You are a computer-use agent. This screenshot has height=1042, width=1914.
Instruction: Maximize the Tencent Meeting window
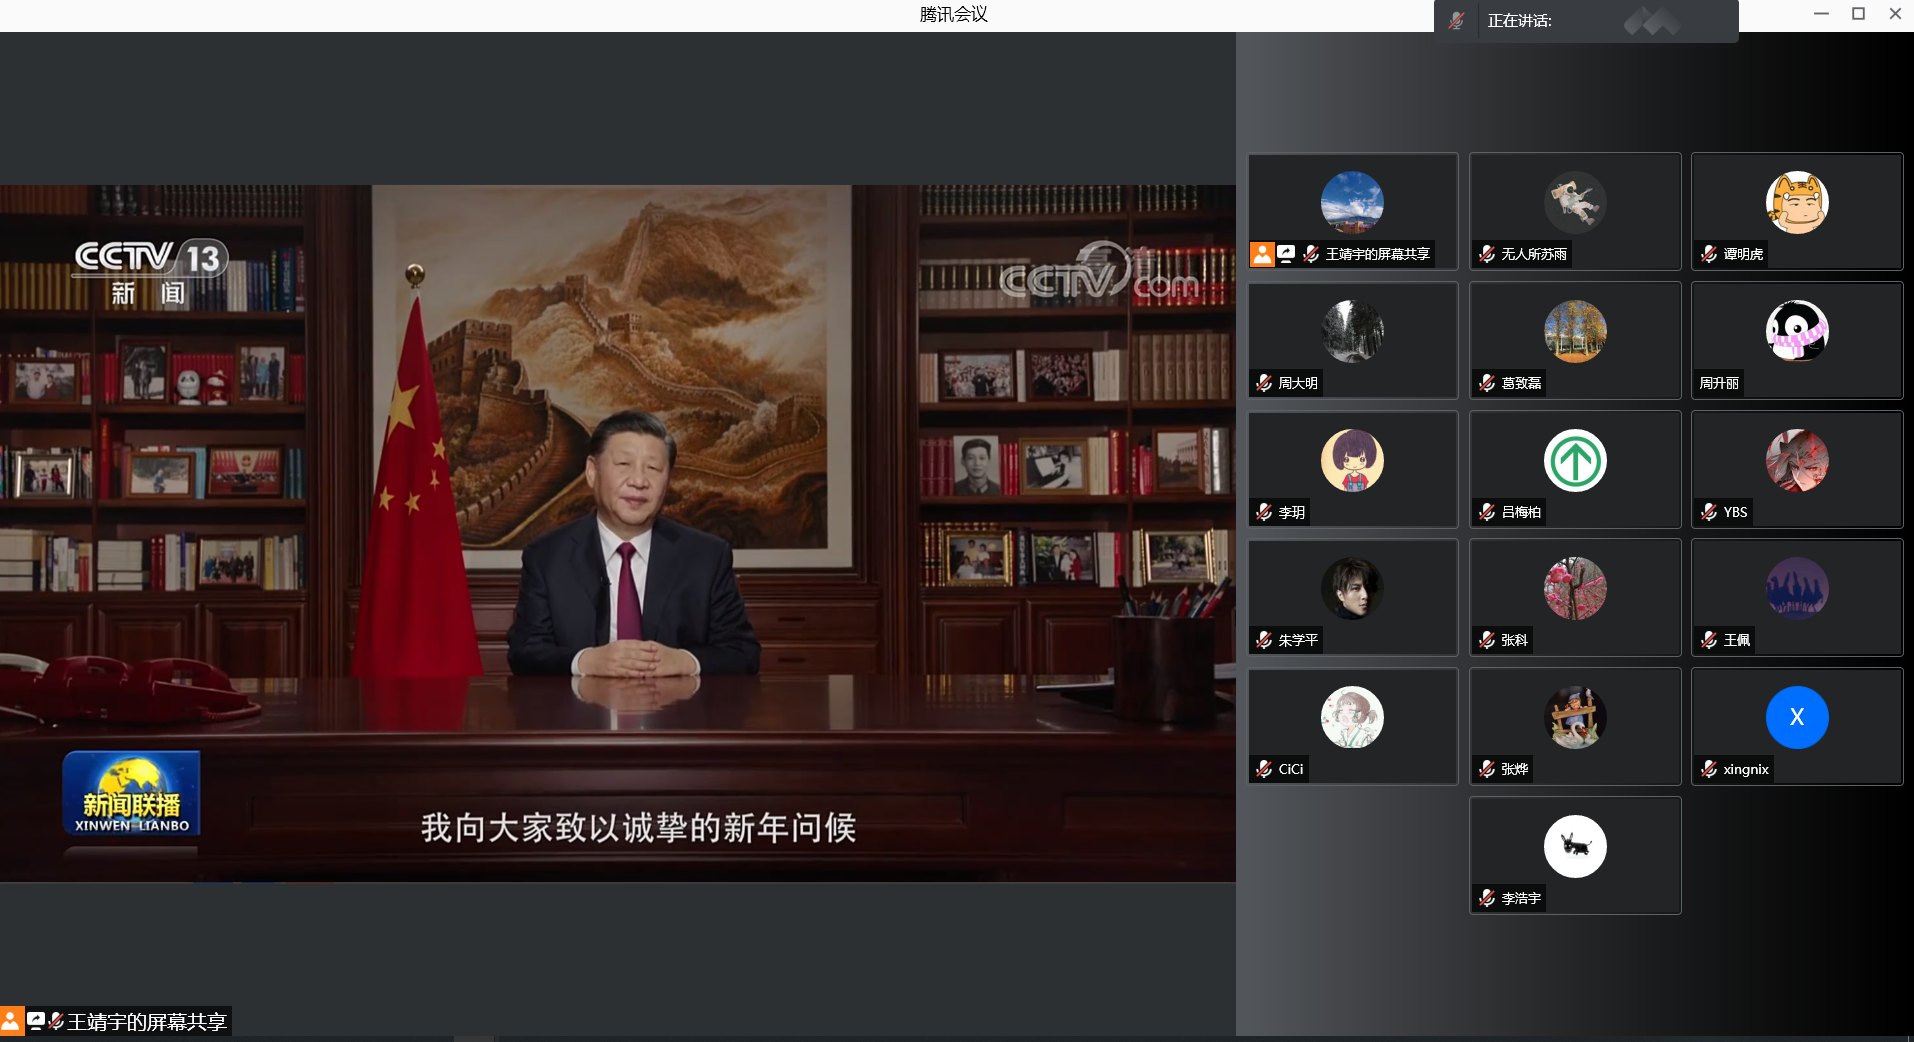click(x=1858, y=14)
